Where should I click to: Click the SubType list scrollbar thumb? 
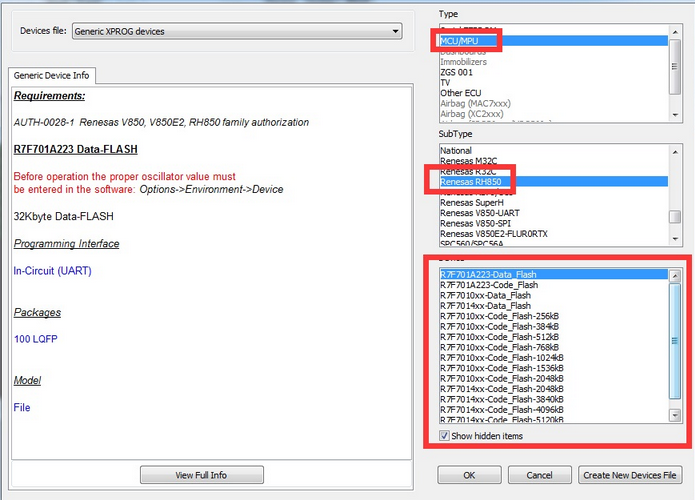(x=675, y=216)
